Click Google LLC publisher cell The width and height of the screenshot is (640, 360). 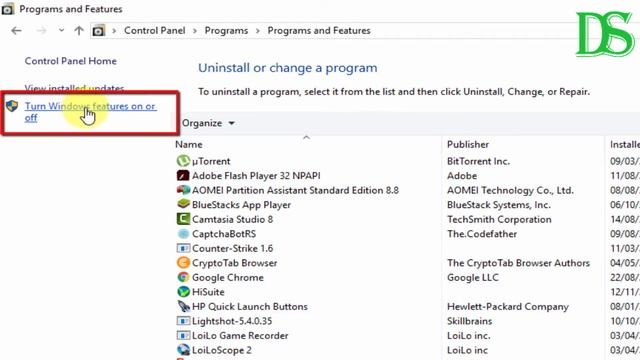coord(473,278)
